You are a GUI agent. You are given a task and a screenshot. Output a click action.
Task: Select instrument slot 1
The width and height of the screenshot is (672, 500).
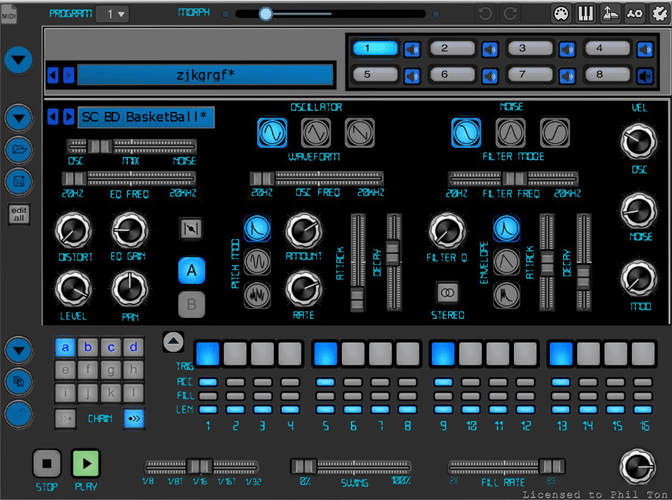[375, 48]
